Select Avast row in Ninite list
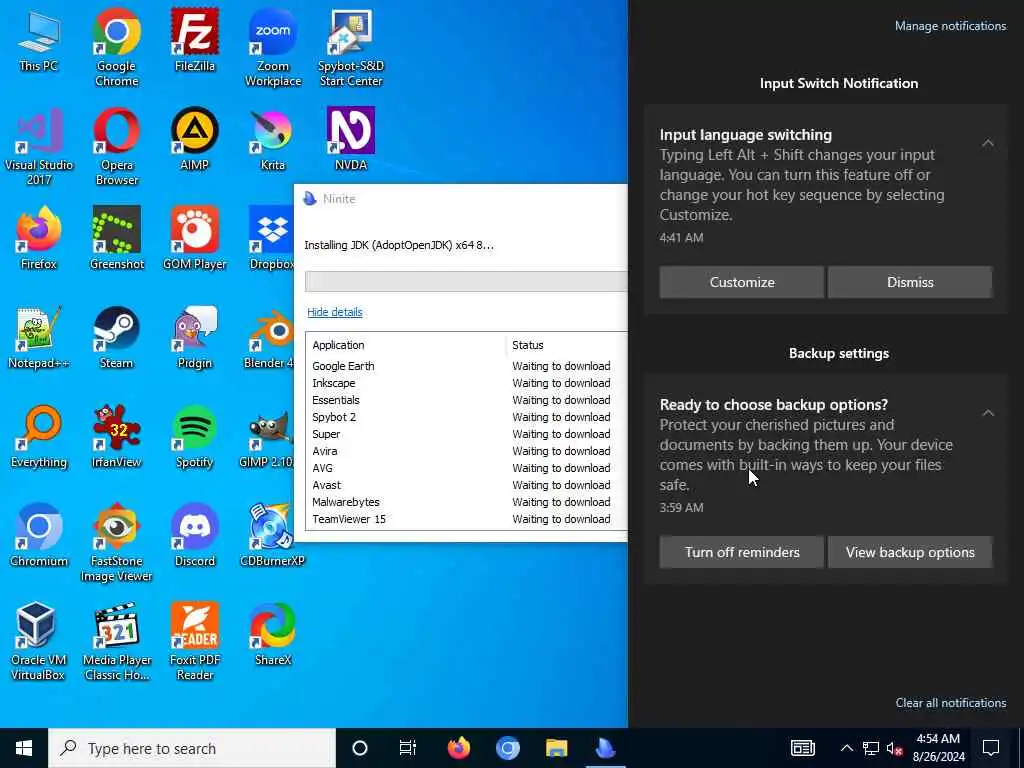Viewport: 1024px width, 768px height. click(x=466, y=485)
